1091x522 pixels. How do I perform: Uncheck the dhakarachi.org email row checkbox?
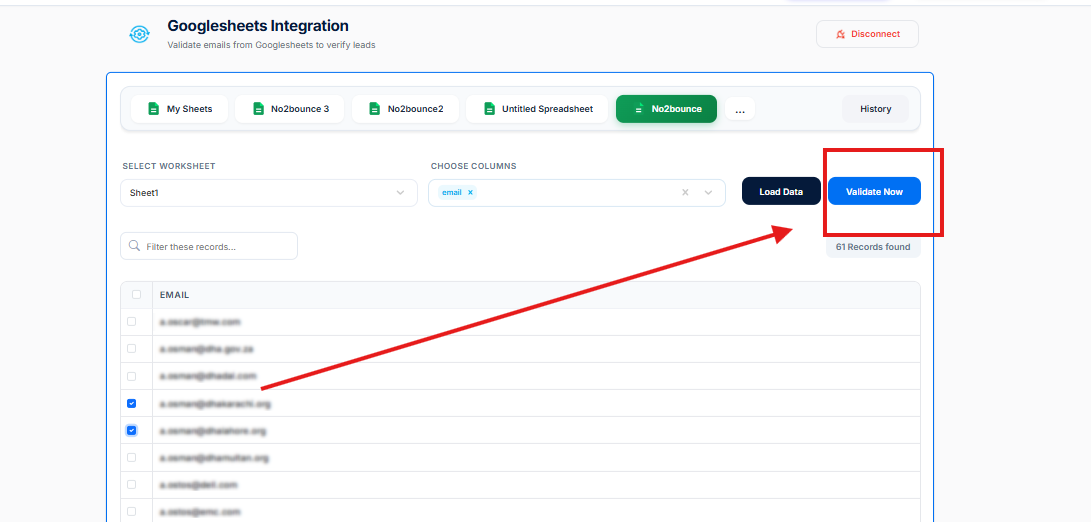click(x=132, y=404)
